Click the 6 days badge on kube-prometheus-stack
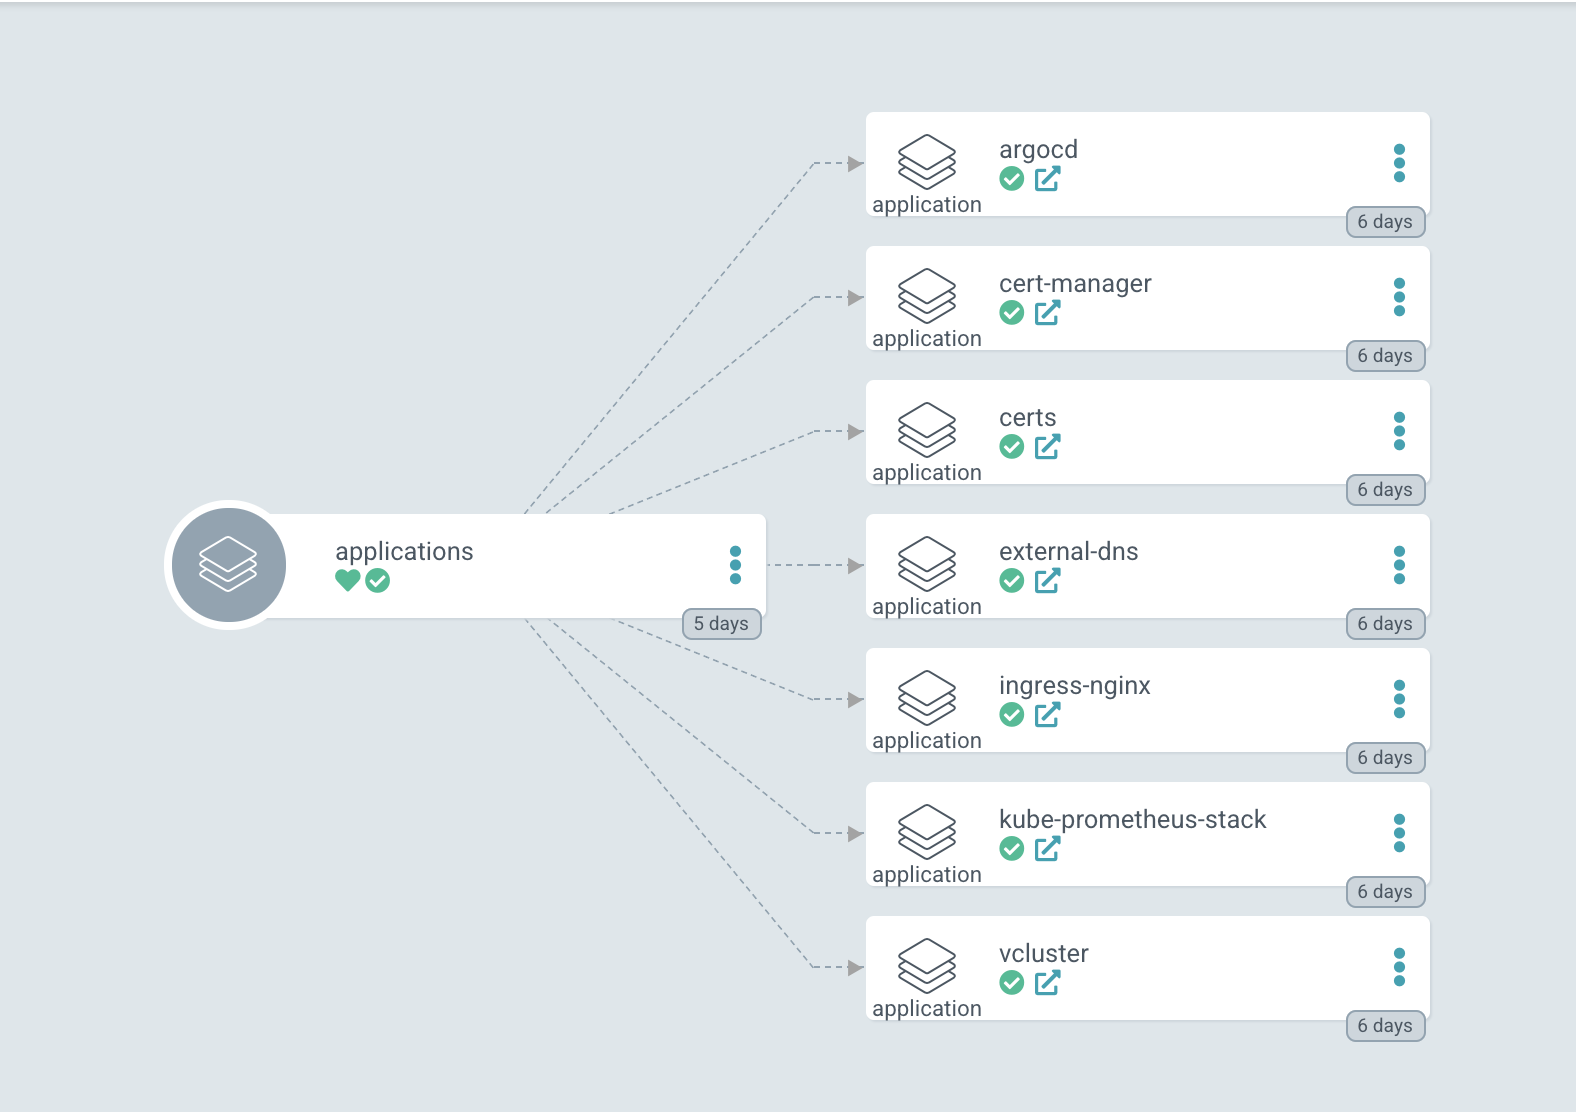Viewport: 1576px width, 1112px height. (1385, 891)
